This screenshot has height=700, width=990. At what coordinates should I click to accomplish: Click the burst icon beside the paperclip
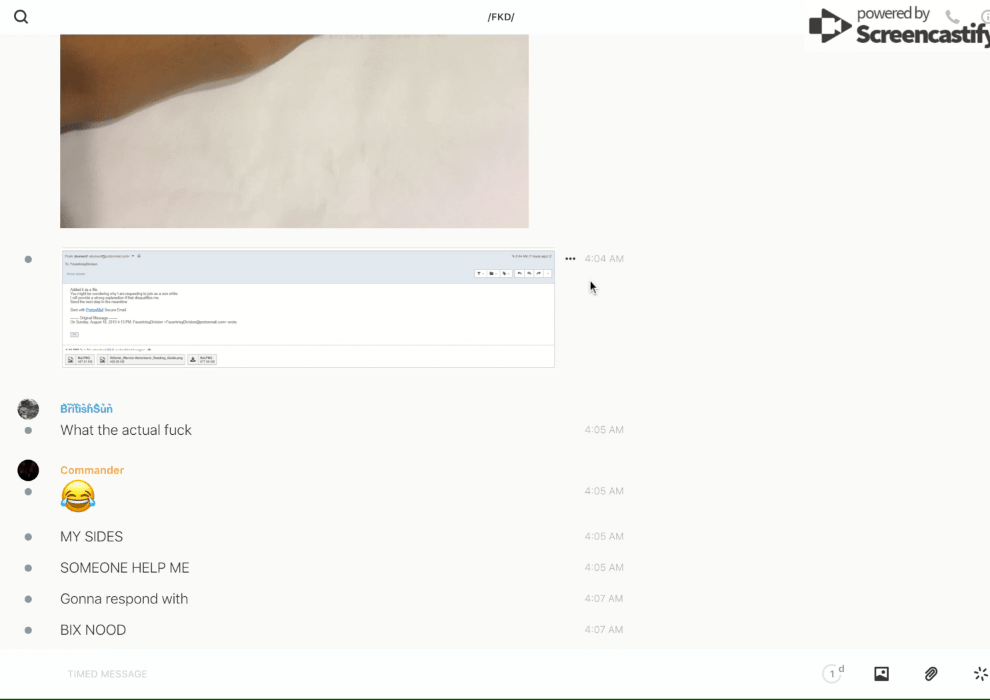(980, 674)
